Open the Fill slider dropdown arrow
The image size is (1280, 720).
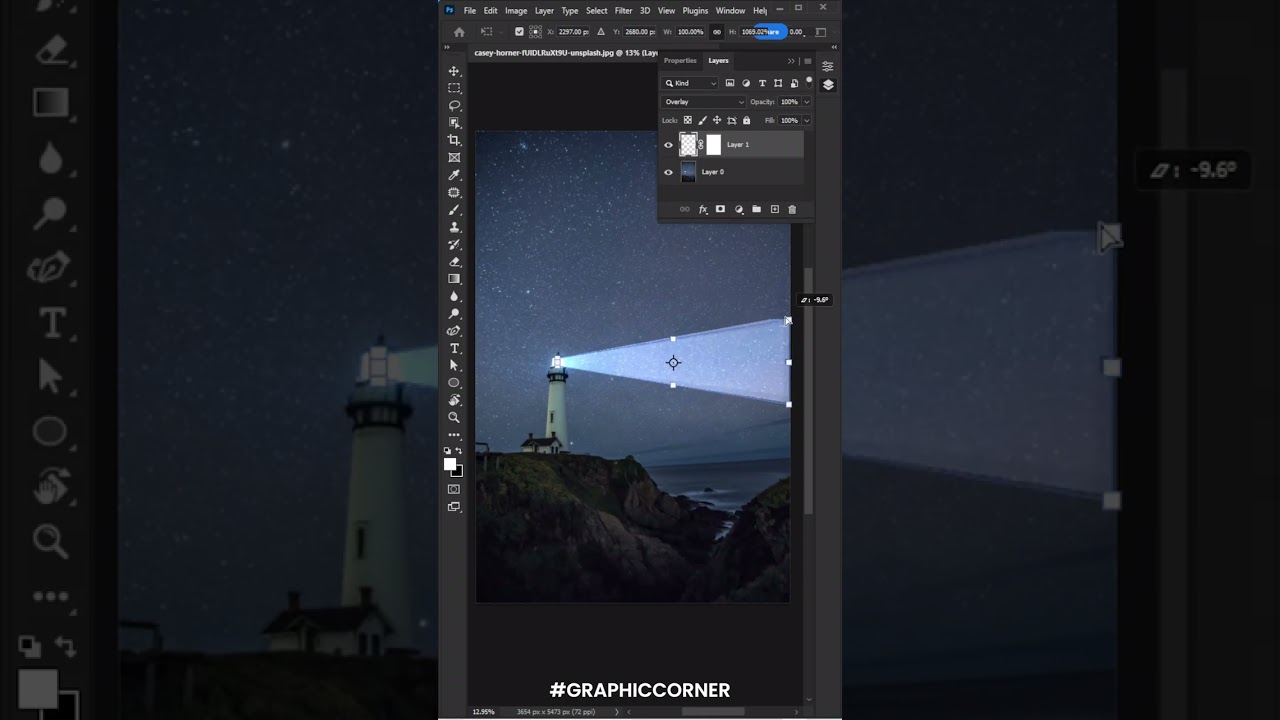(x=806, y=120)
